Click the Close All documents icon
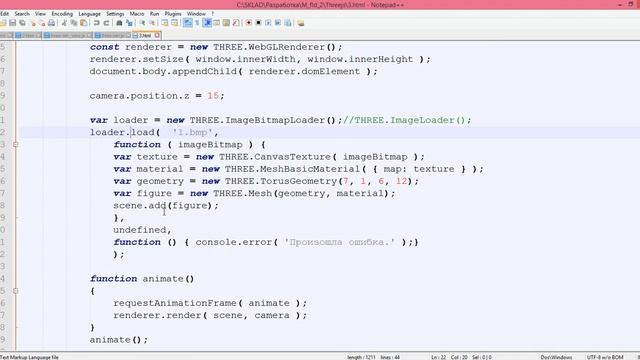The height and width of the screenshot is (360, 640). [42, 23]
